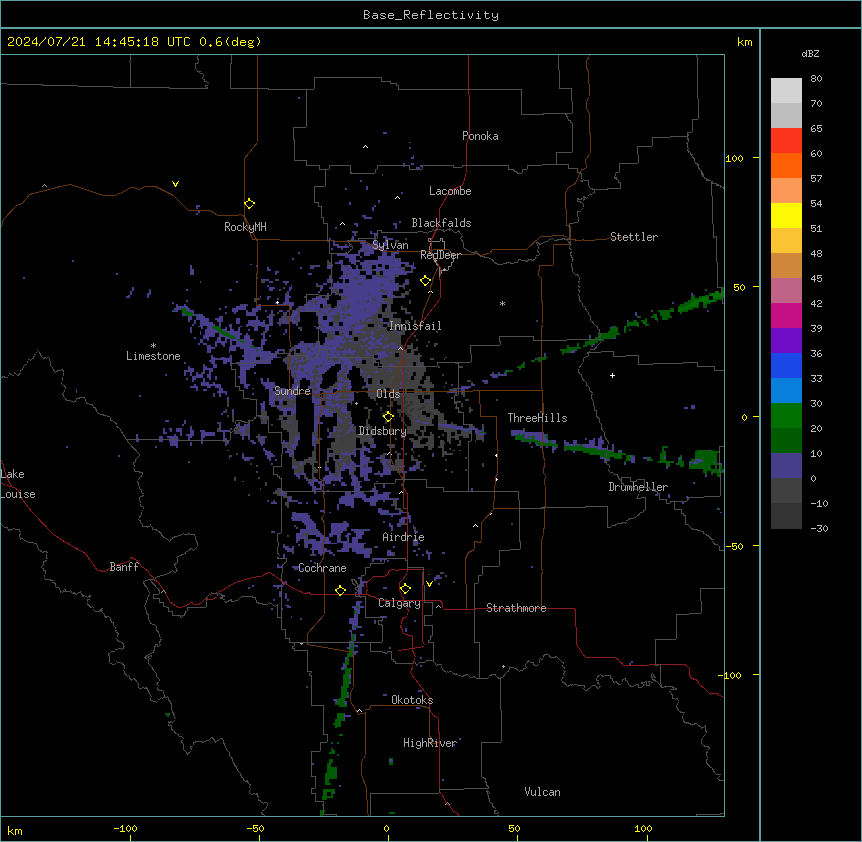Click the yellow diamond marker directly above Calgary label

pos(405,589)
